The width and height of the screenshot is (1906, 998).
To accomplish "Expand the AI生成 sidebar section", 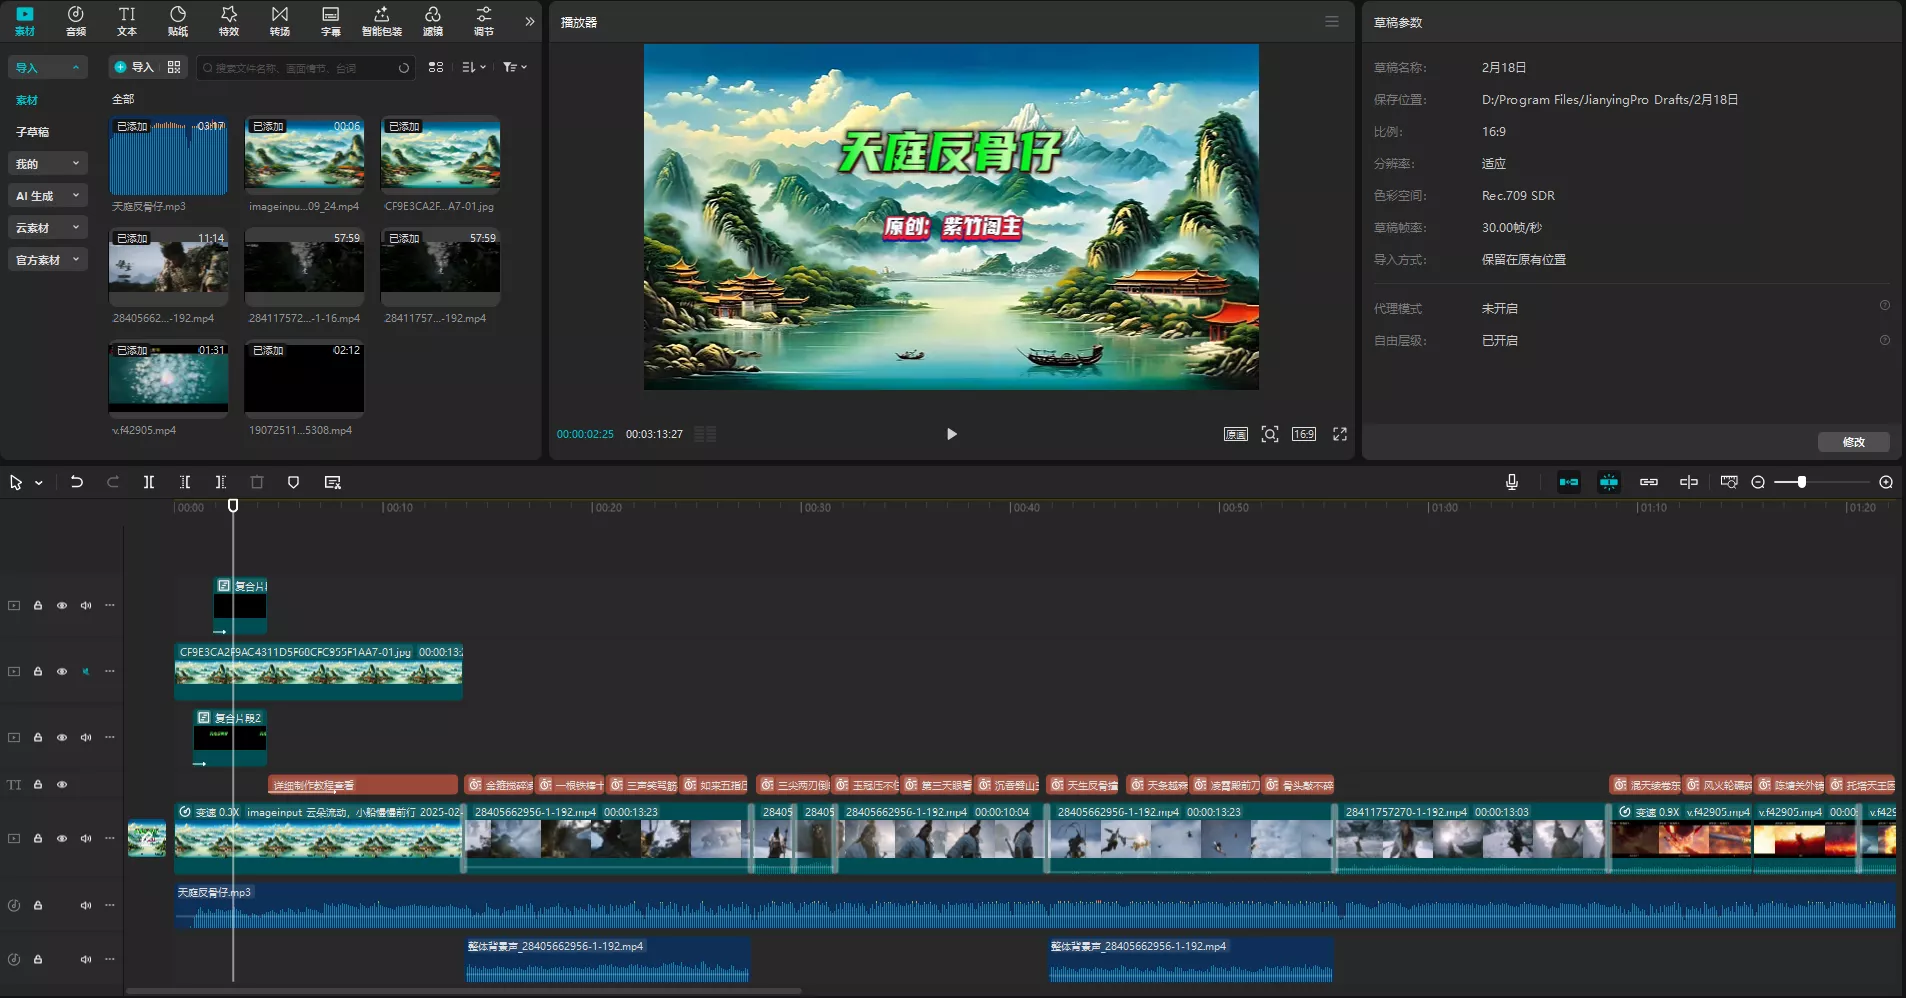I will click(x=48, y=196).
